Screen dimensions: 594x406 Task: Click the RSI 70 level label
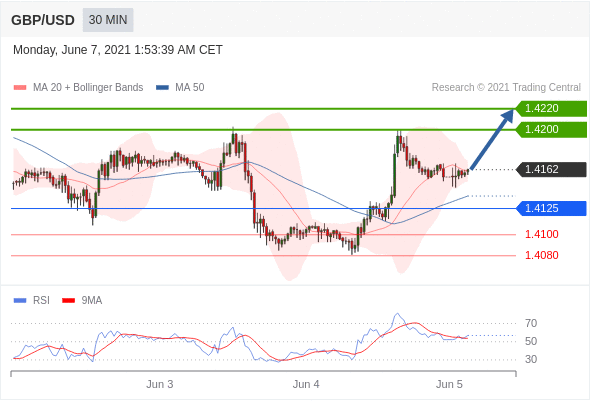point(531,323)
